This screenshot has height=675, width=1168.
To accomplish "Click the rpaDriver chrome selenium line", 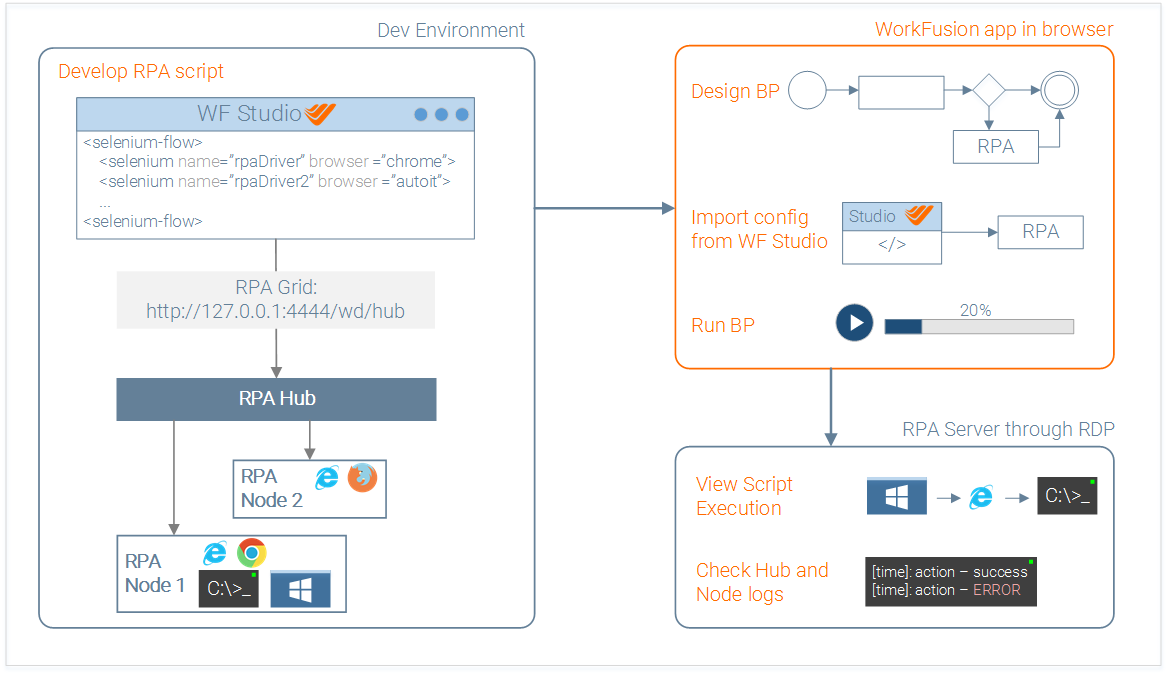I will pyautogui.click(x=277, y=162).
